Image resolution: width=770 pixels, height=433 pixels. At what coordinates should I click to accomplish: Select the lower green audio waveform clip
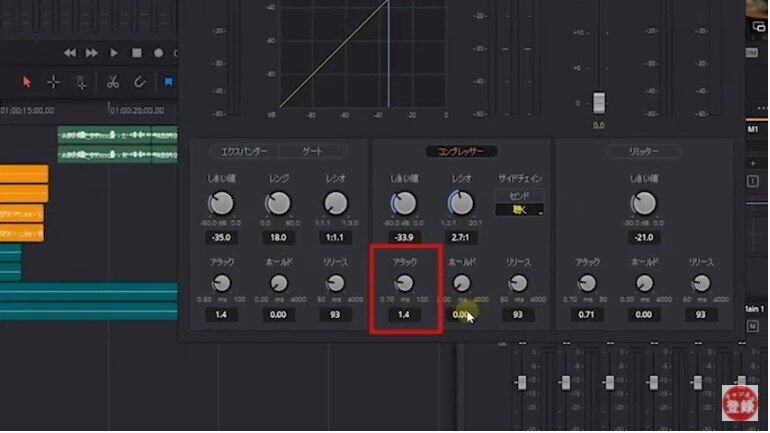117,155
